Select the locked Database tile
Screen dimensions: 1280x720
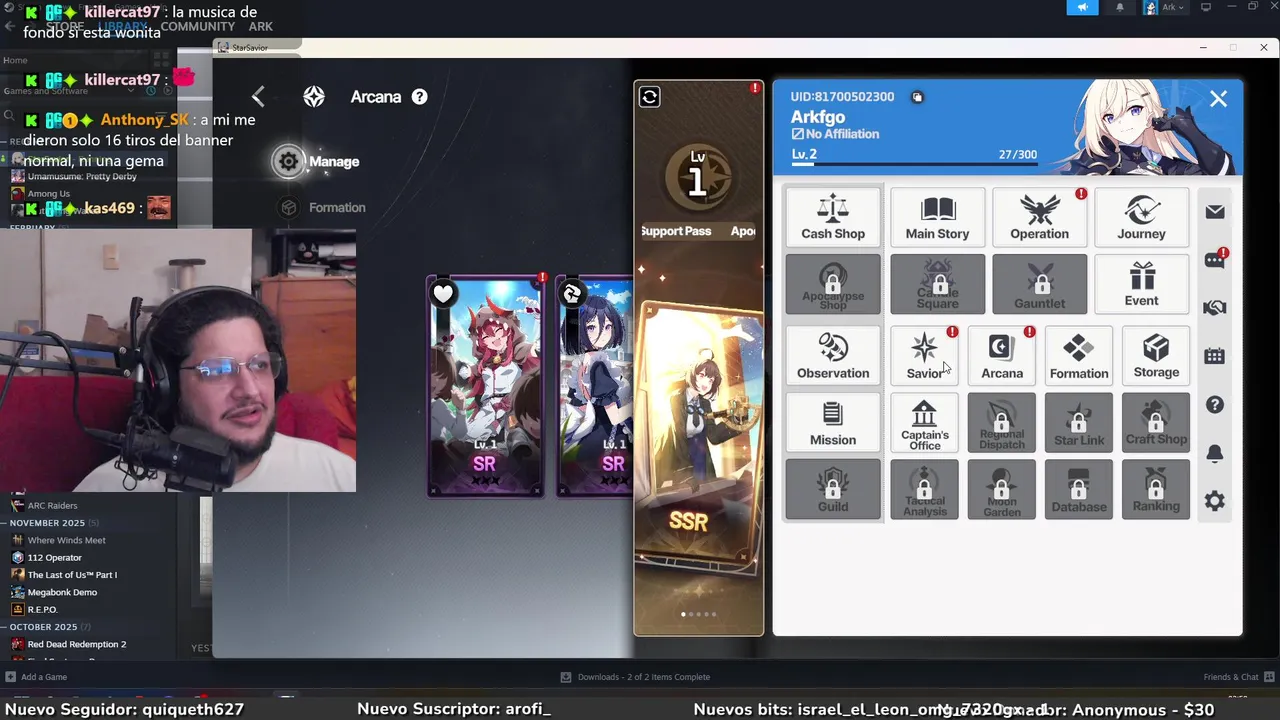pos(1079,489)
